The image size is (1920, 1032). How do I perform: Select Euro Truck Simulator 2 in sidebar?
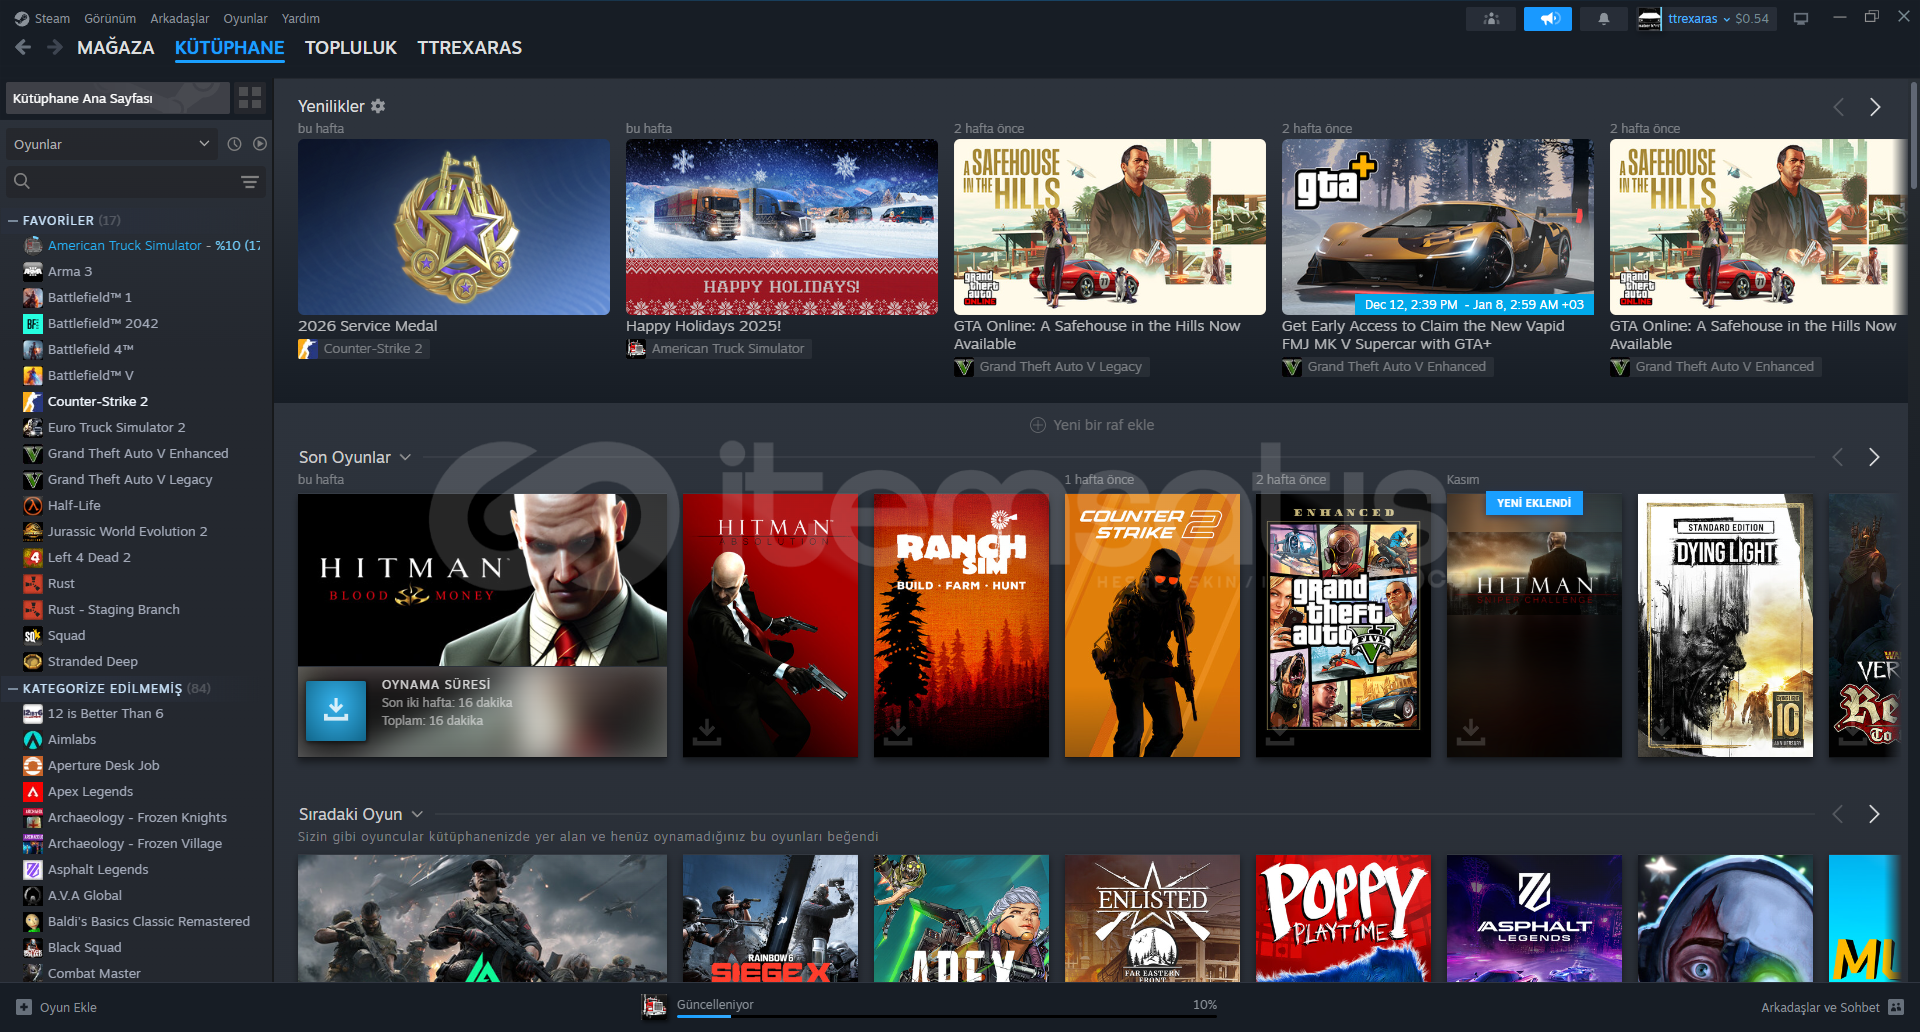pyautogui.click(x=117, y=427)
